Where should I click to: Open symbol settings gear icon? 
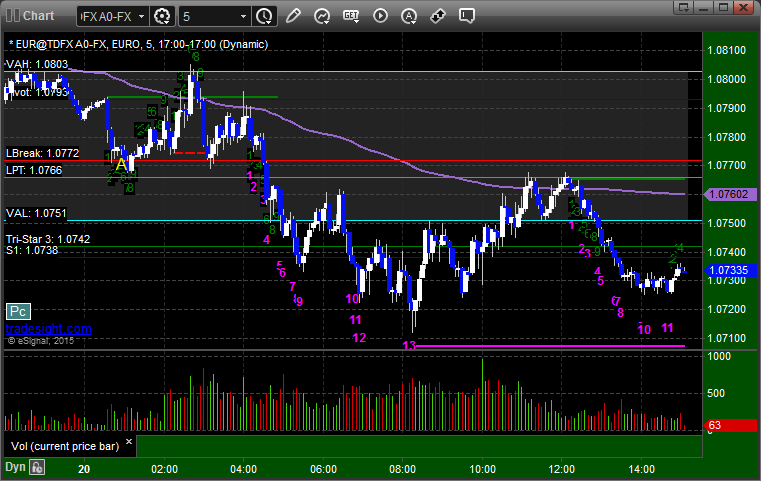coord(162,17)
